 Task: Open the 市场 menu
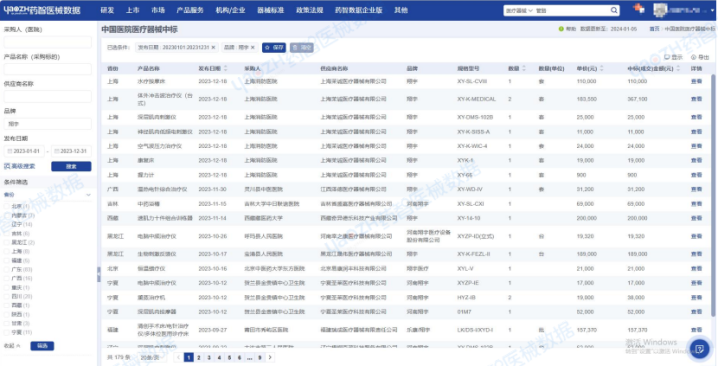point(158,10)
